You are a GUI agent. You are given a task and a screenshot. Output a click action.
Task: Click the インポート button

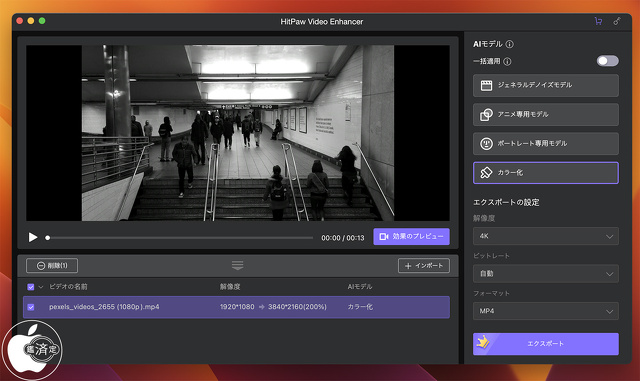click(x=424, y=265)
